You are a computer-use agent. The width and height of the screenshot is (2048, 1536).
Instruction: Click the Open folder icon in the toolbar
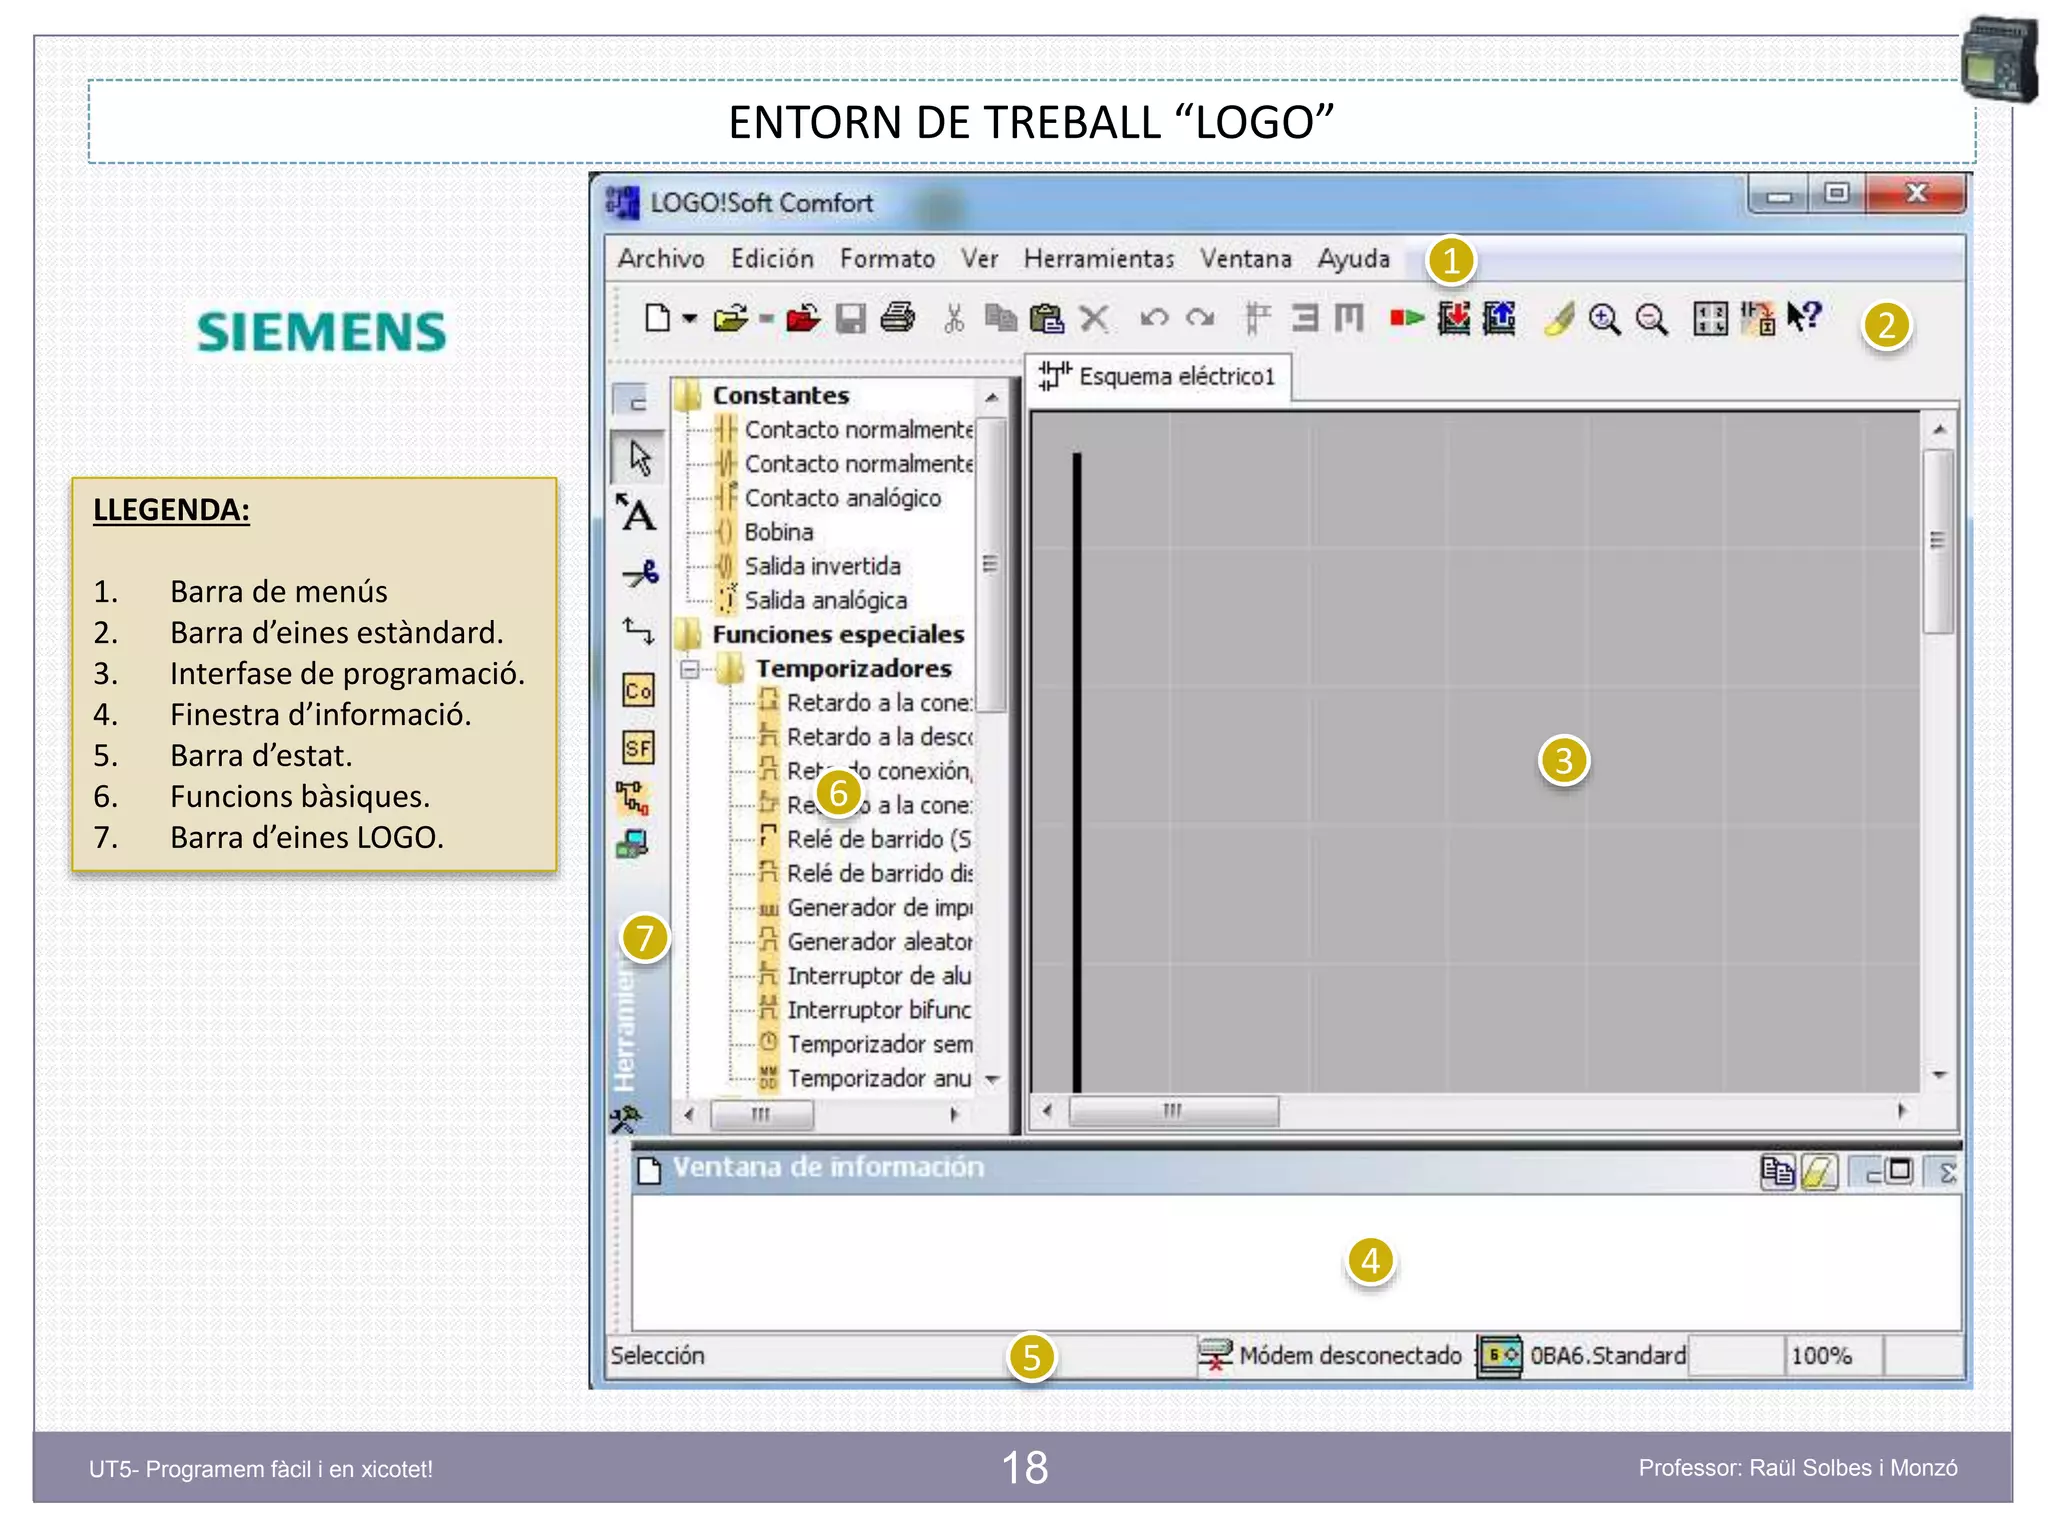tap(731, 319)
